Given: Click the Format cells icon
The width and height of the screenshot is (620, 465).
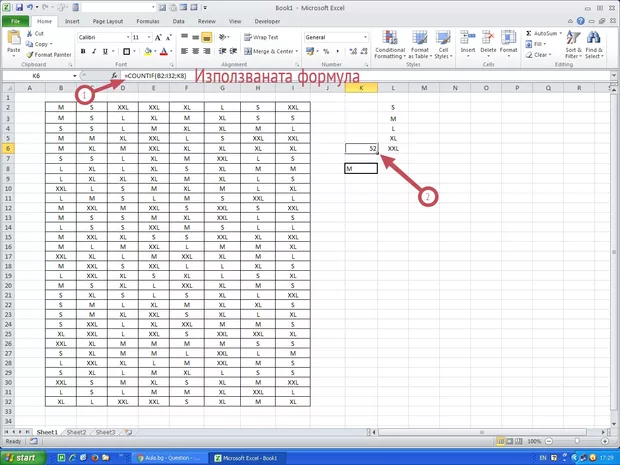Looking at the screenshot, I should point(508,38).
